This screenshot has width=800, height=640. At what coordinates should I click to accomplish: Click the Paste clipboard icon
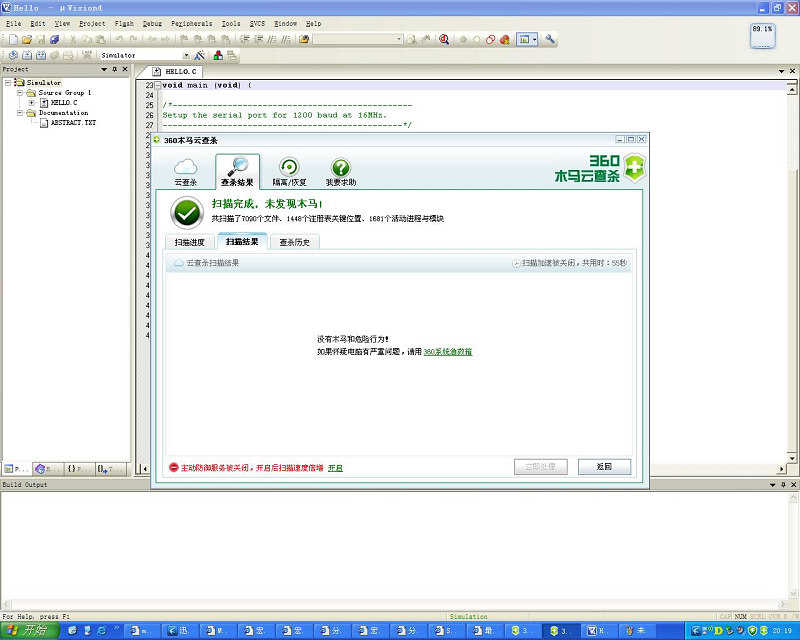[101, 39]
